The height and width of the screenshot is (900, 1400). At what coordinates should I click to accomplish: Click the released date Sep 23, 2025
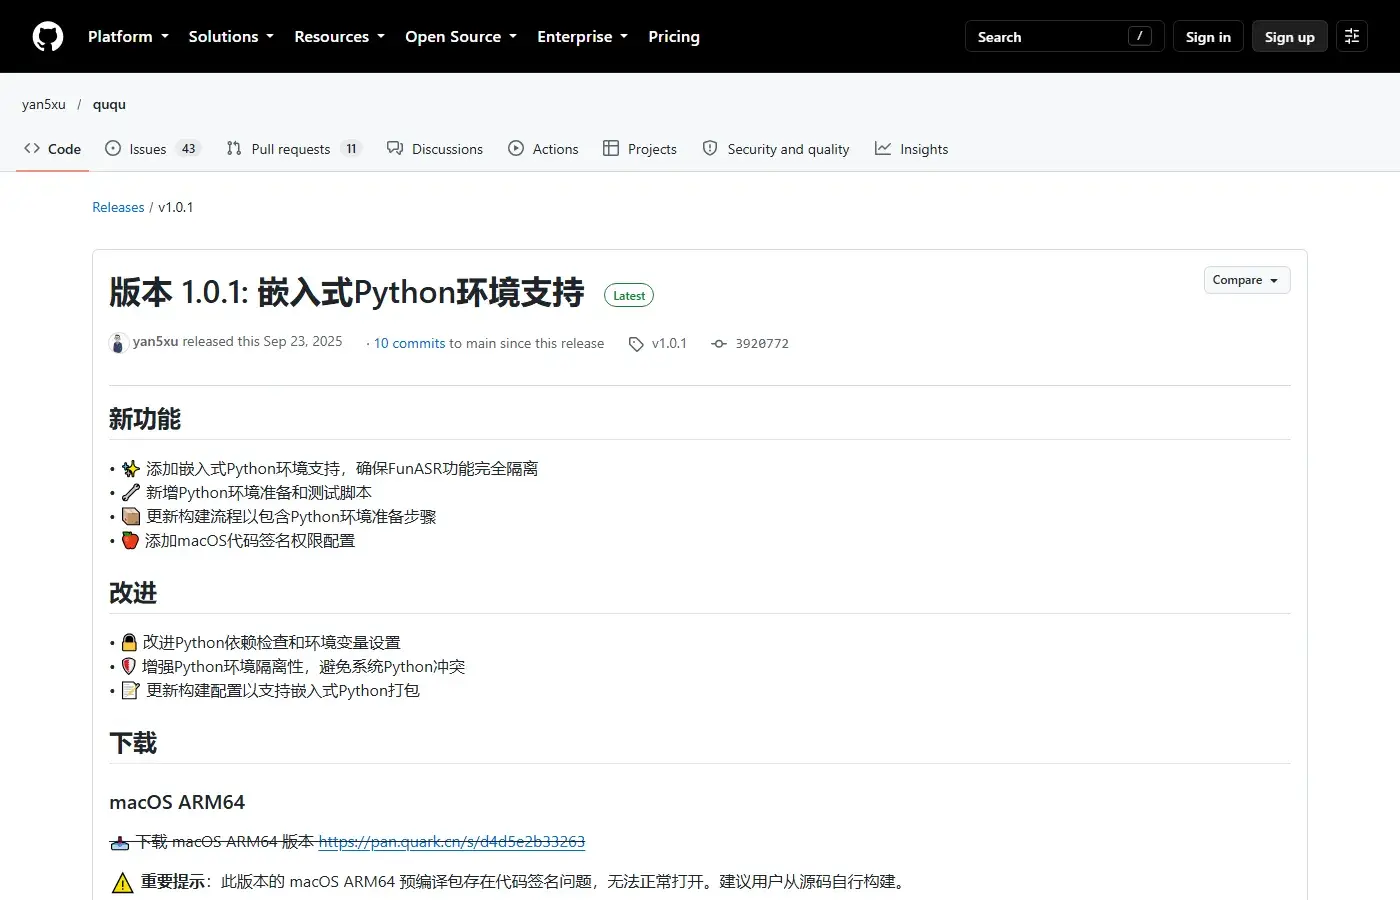pyautogui.click(x=303, y=342)
